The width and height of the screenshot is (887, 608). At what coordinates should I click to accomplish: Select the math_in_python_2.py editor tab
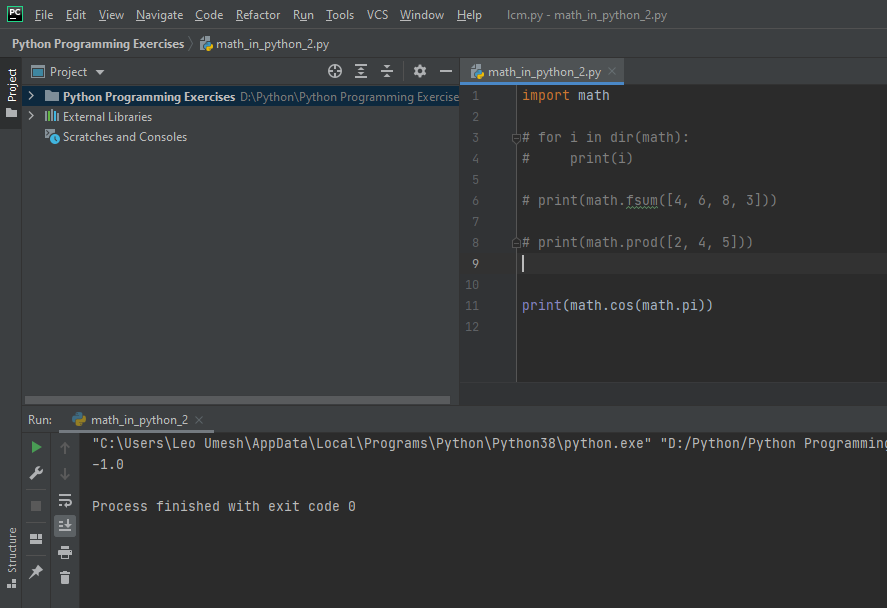(544, 72)
